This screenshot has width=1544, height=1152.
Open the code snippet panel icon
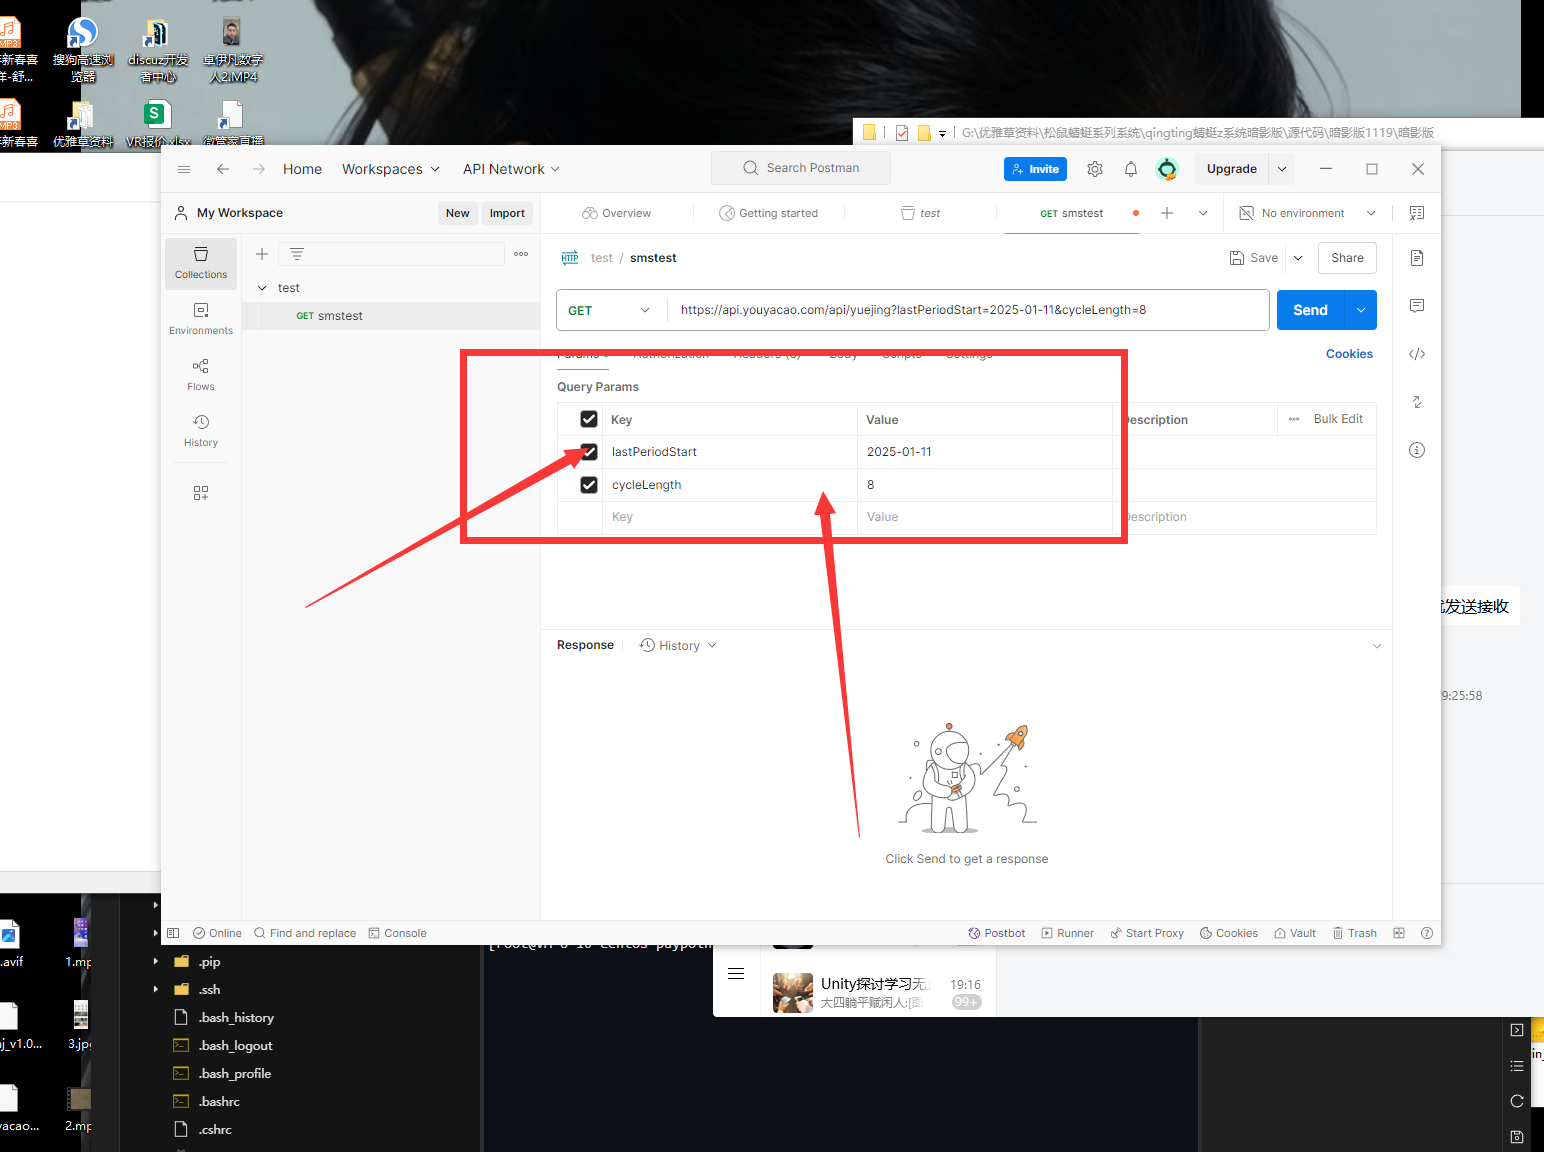[1417, 354]
